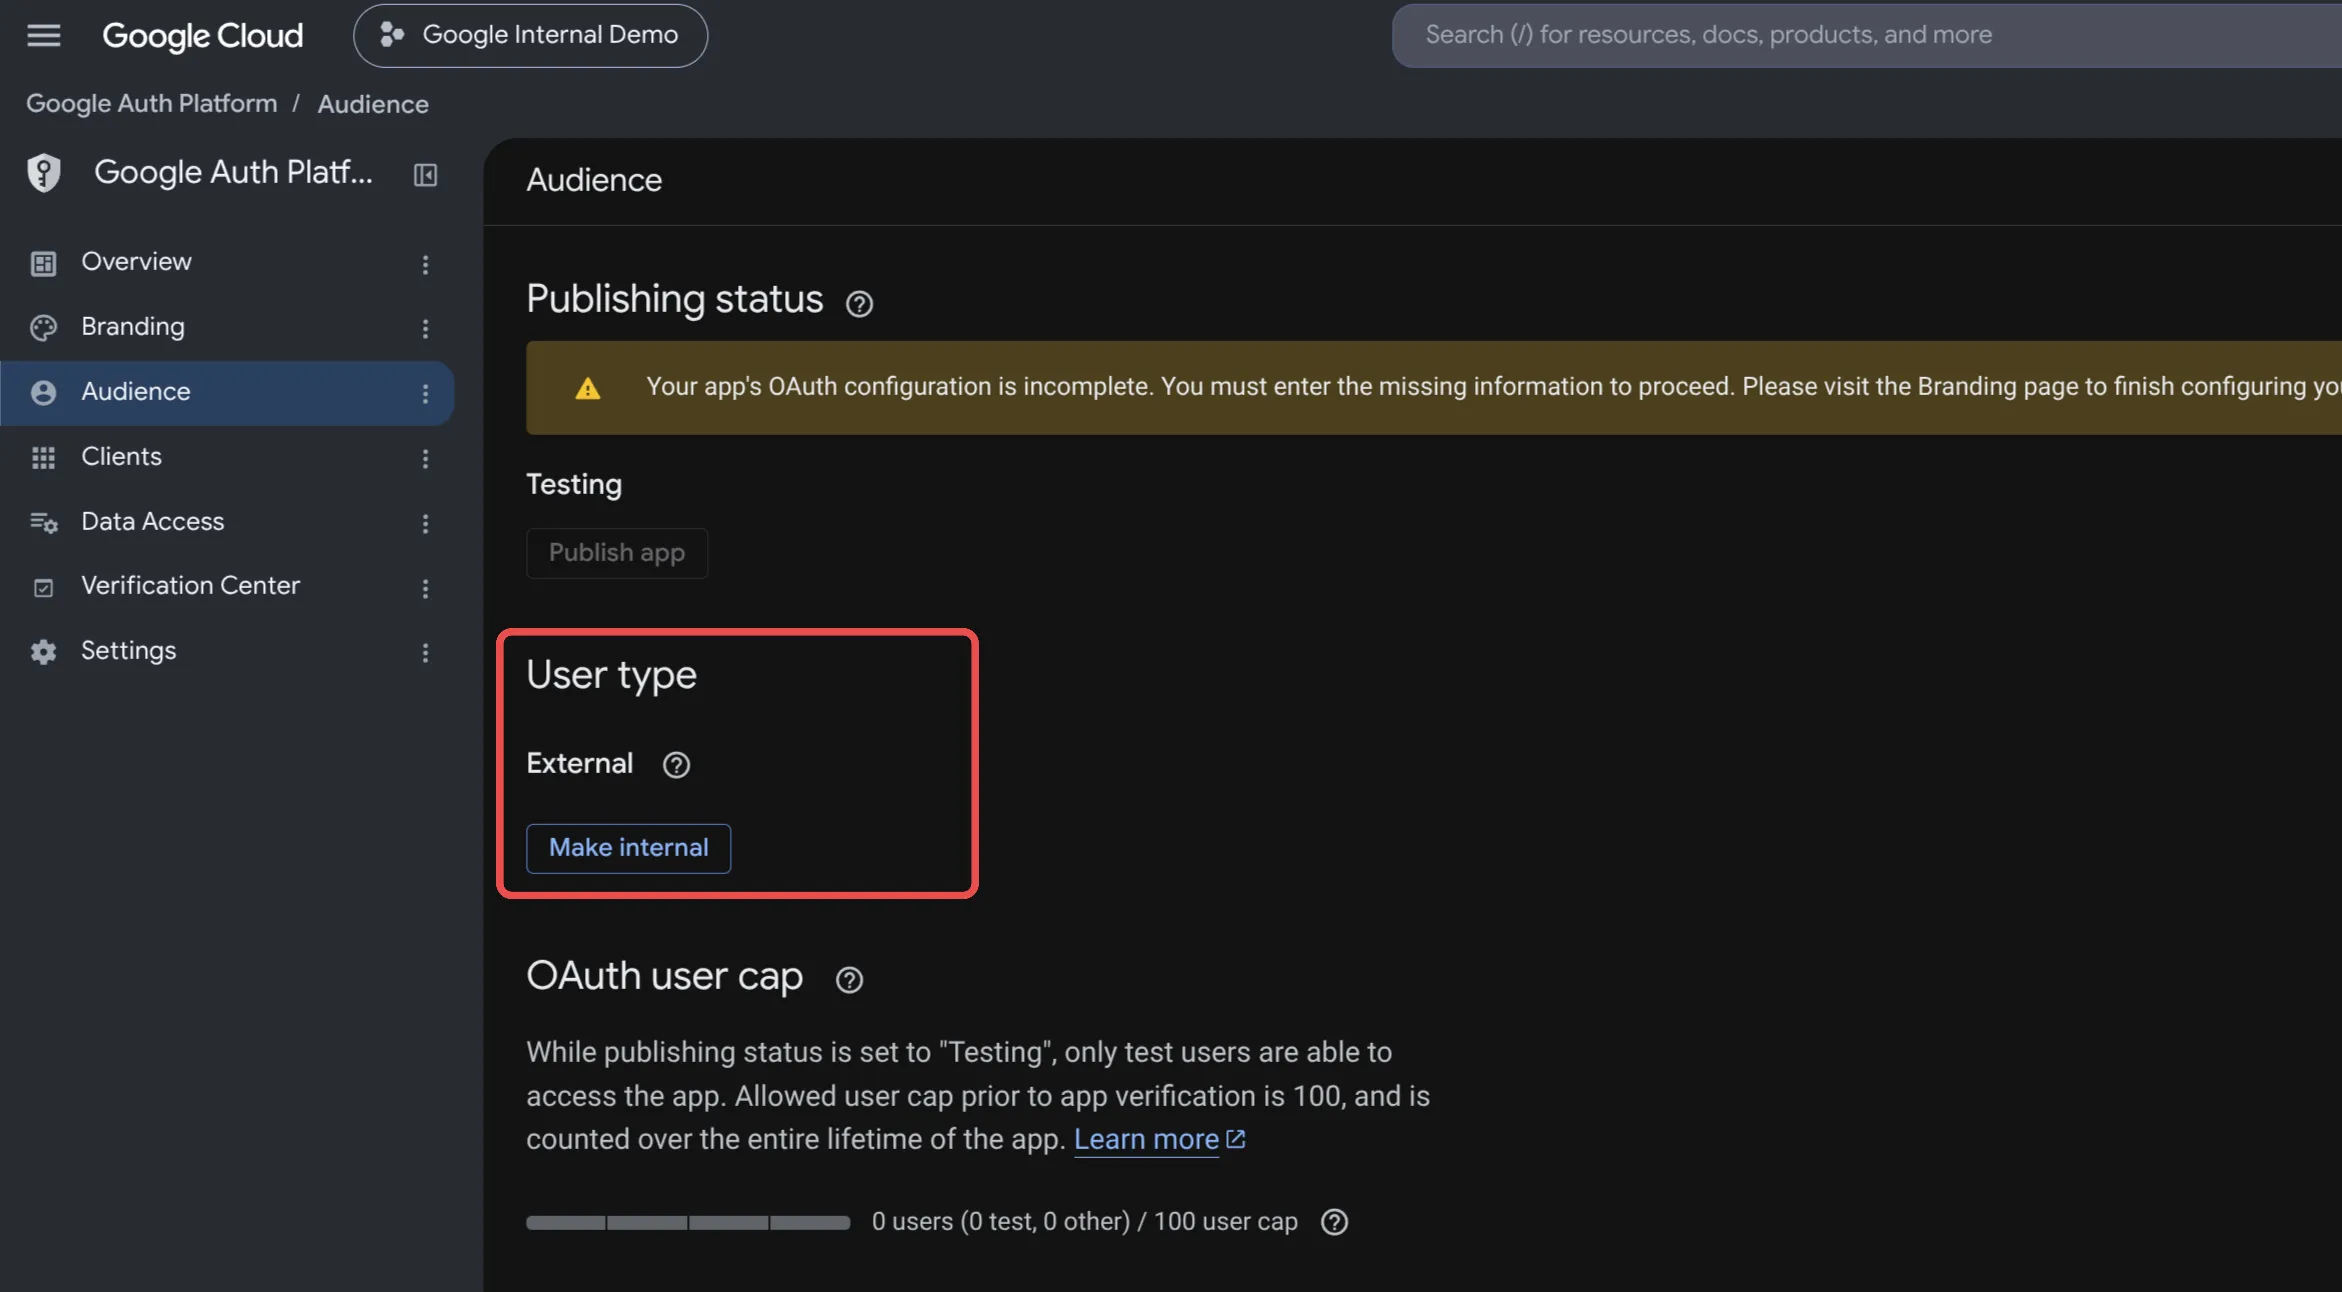Show help for OAuth user cap
2342x1292 pixels.
tap(849, 980)
